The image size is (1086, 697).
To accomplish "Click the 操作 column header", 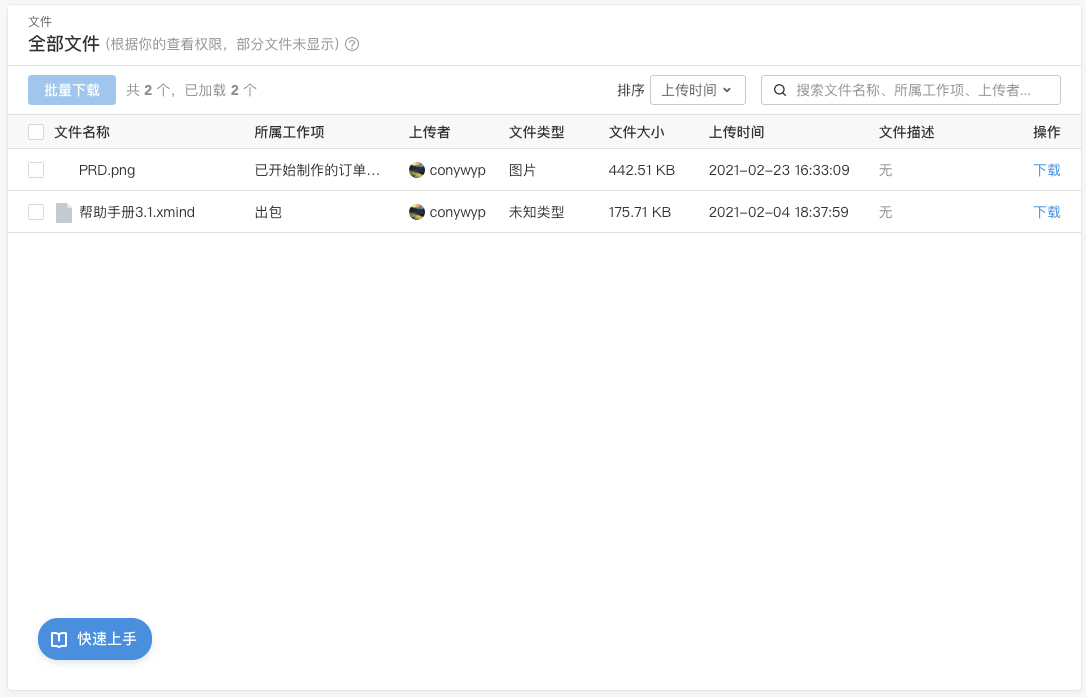I will 1047,132.
